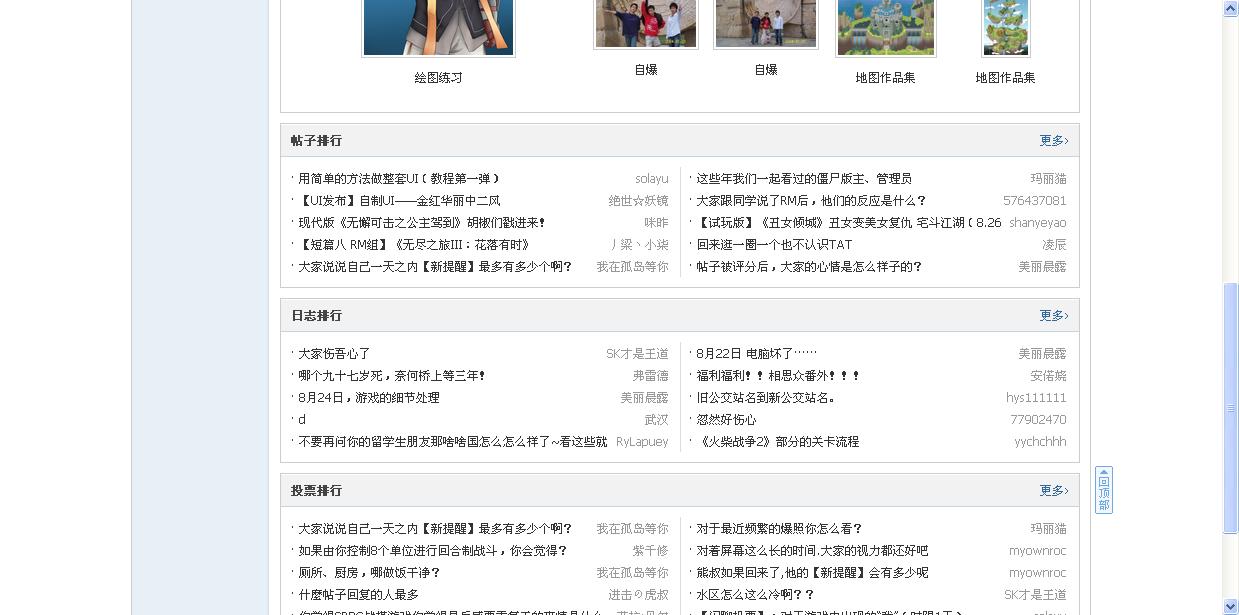Click author hys111111

(x=1037, y=398)
